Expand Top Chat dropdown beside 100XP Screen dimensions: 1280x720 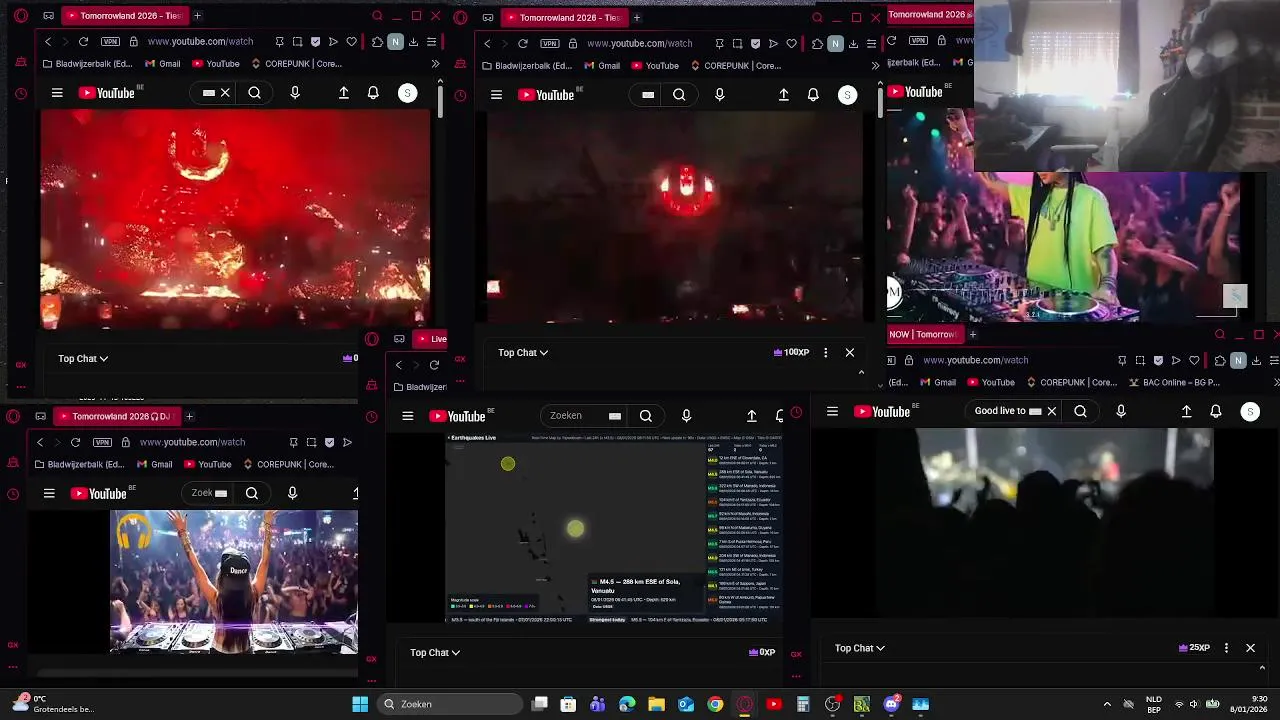(523, 353)
